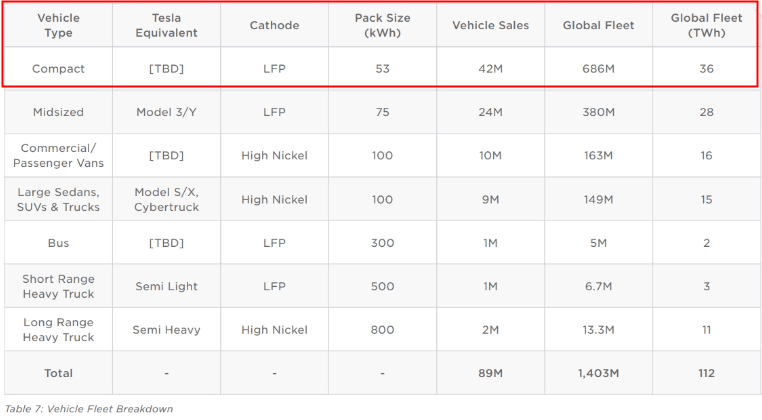762x420 pixels.
Task: Select the Model S/X, Cybertruck cell
Action: click(x=166, y=199)
